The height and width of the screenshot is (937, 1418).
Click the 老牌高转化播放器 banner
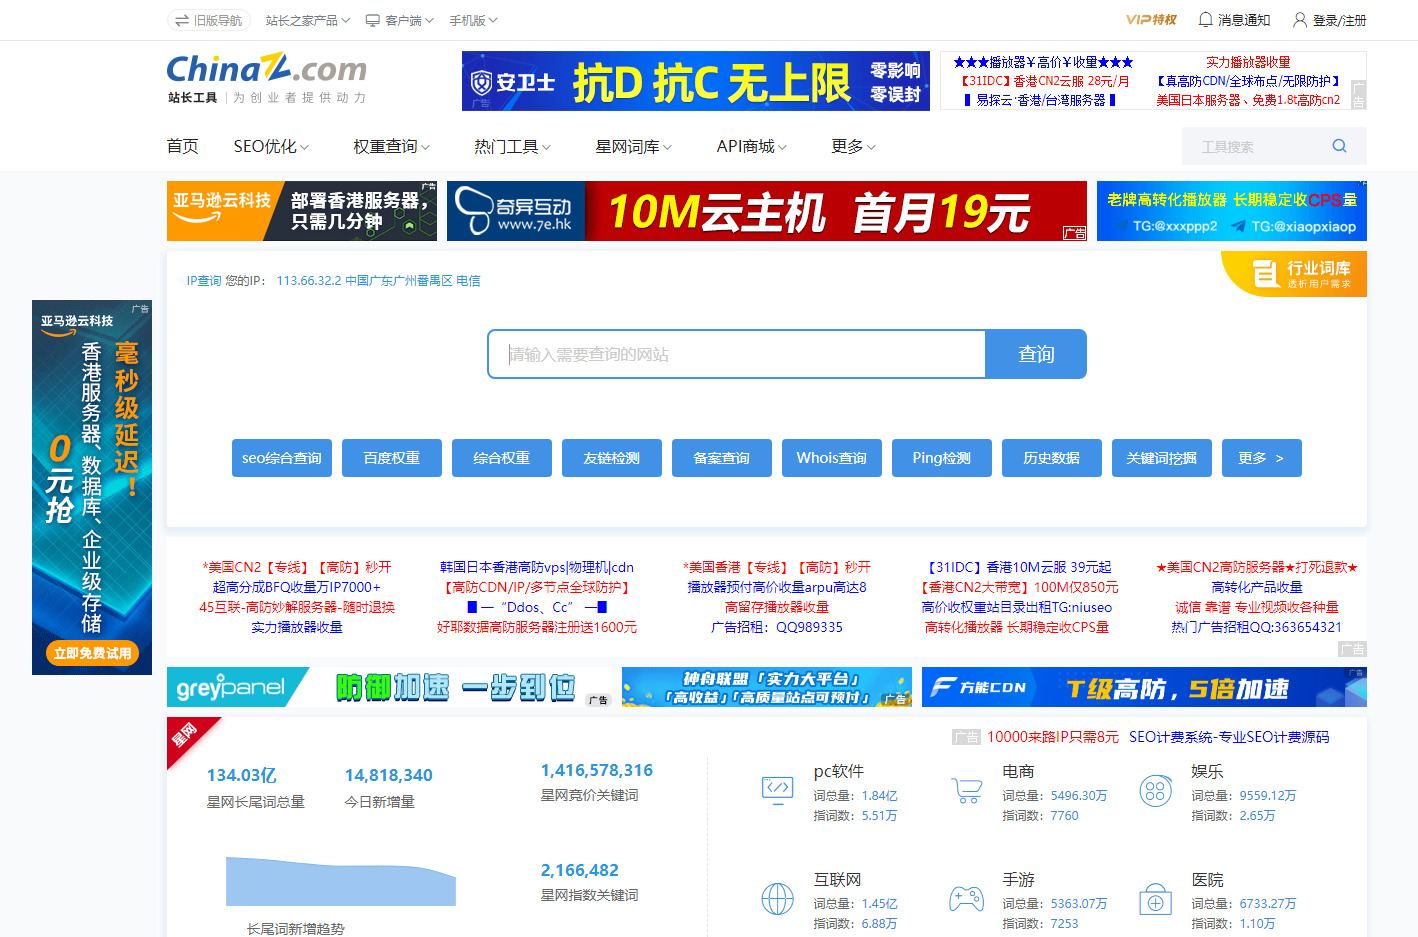[x=1232, y=211]
